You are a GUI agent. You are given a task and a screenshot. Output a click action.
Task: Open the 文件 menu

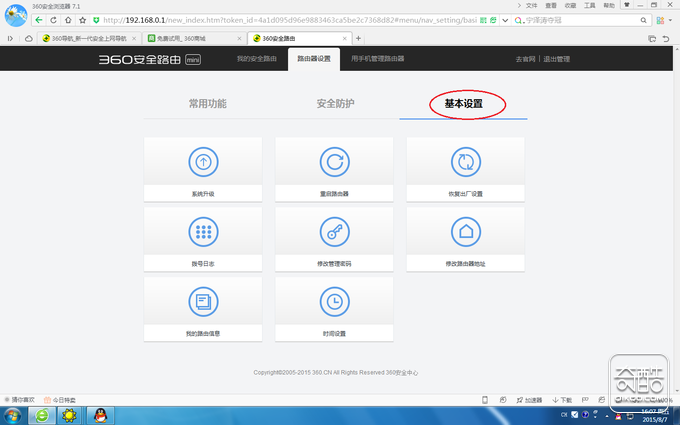point(532,6)
